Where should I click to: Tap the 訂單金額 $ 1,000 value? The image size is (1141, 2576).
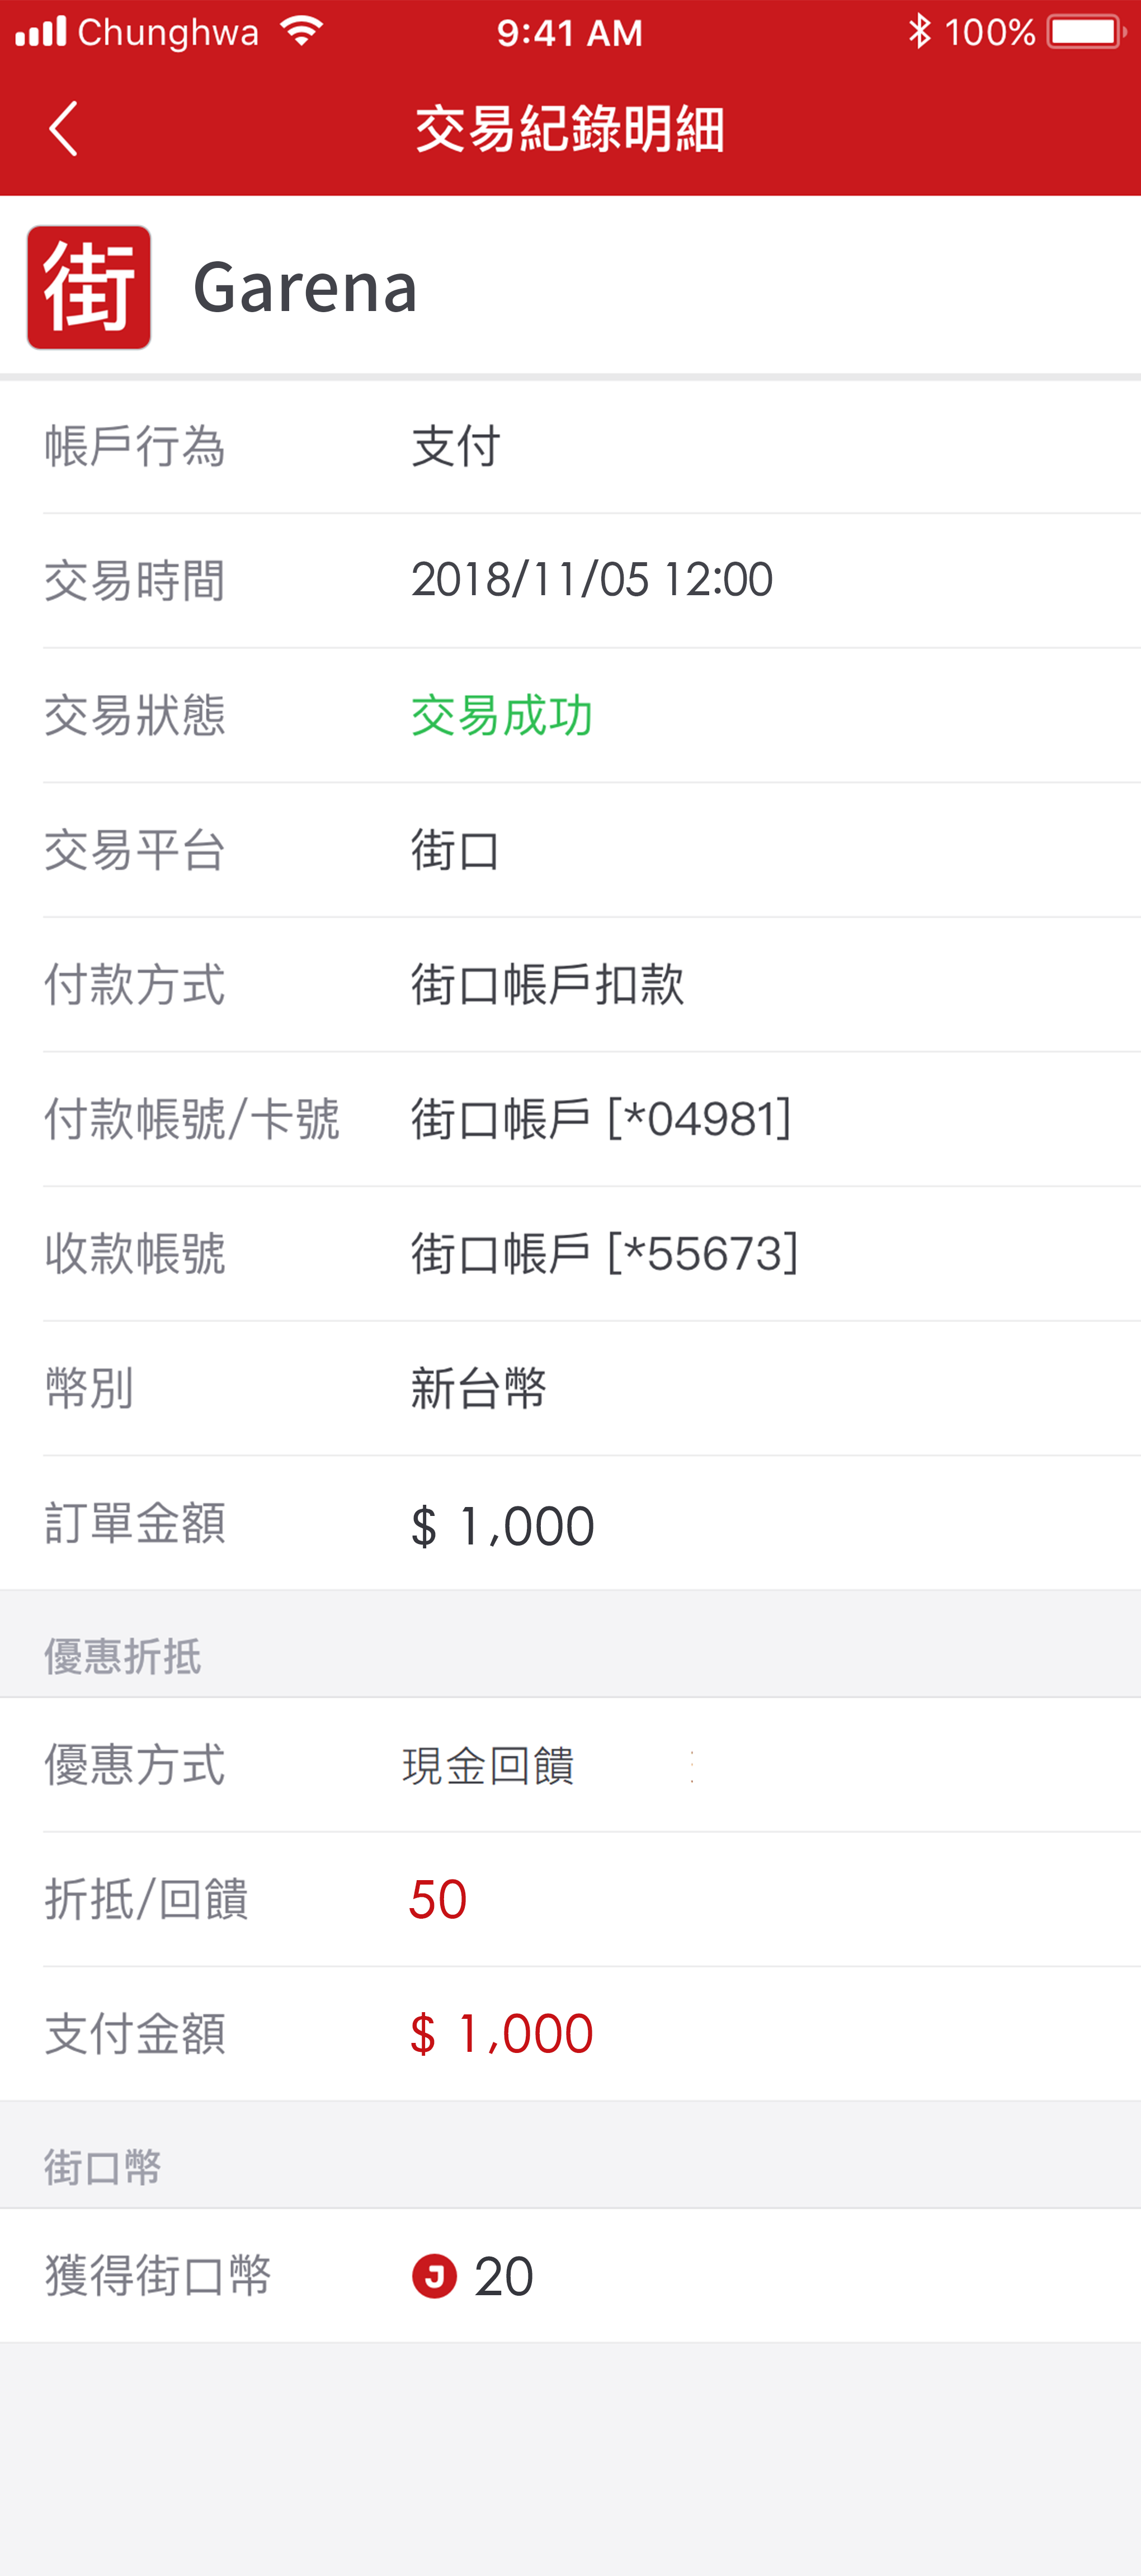pyautogui.click(x=502, y=1525)
